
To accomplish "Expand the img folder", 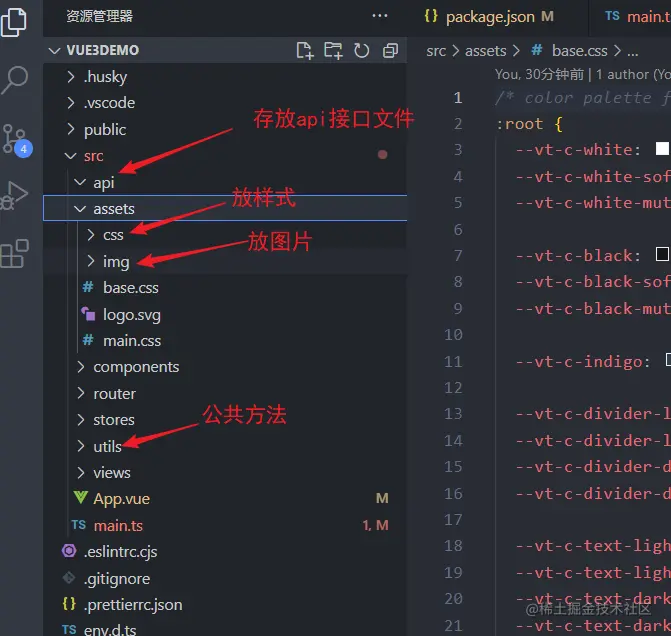I will point(90,261).
